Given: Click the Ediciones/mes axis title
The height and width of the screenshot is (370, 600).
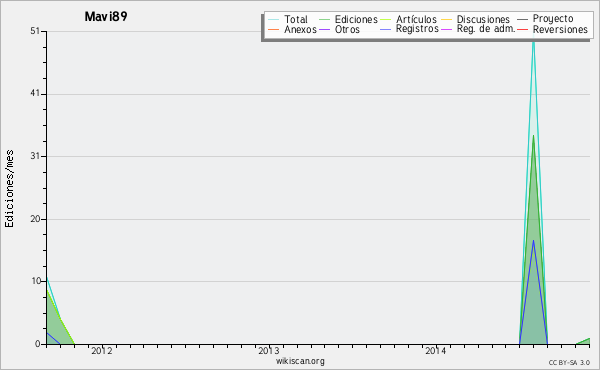Looking at the screenshot, I should pyautogui.click(x=9, y=189).
